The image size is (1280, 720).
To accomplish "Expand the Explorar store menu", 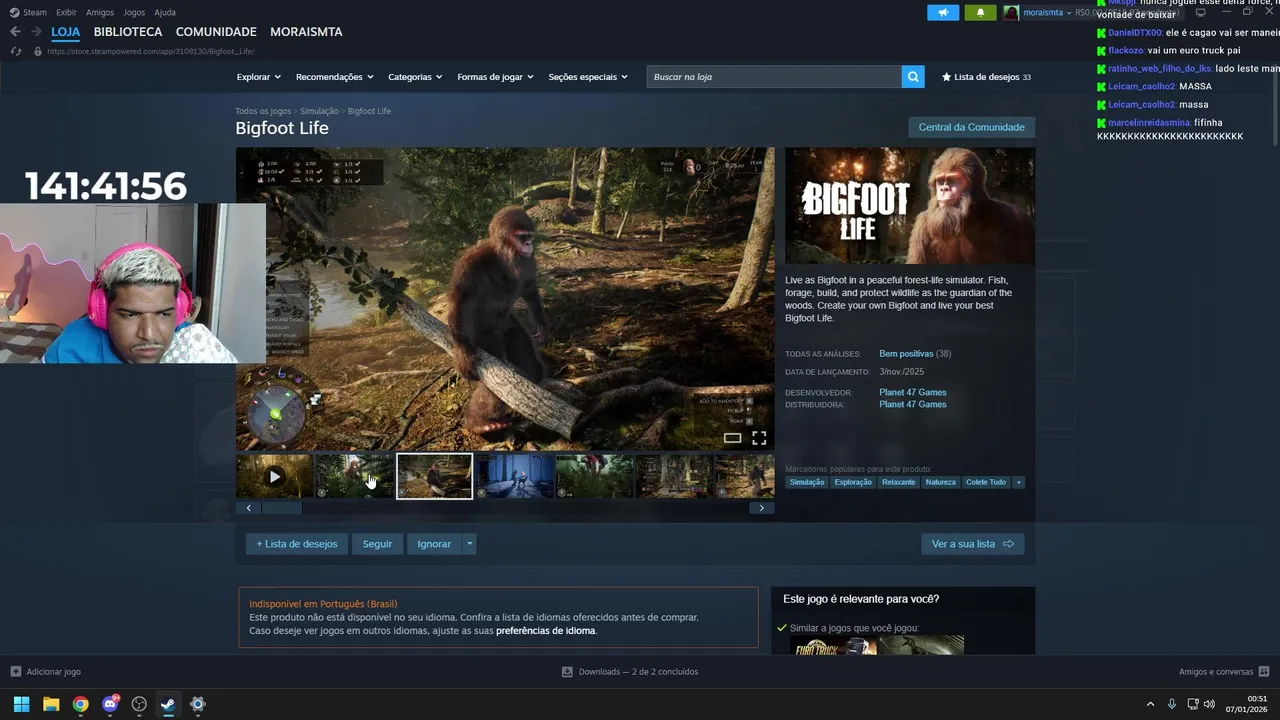I will [x=258, y=77].
